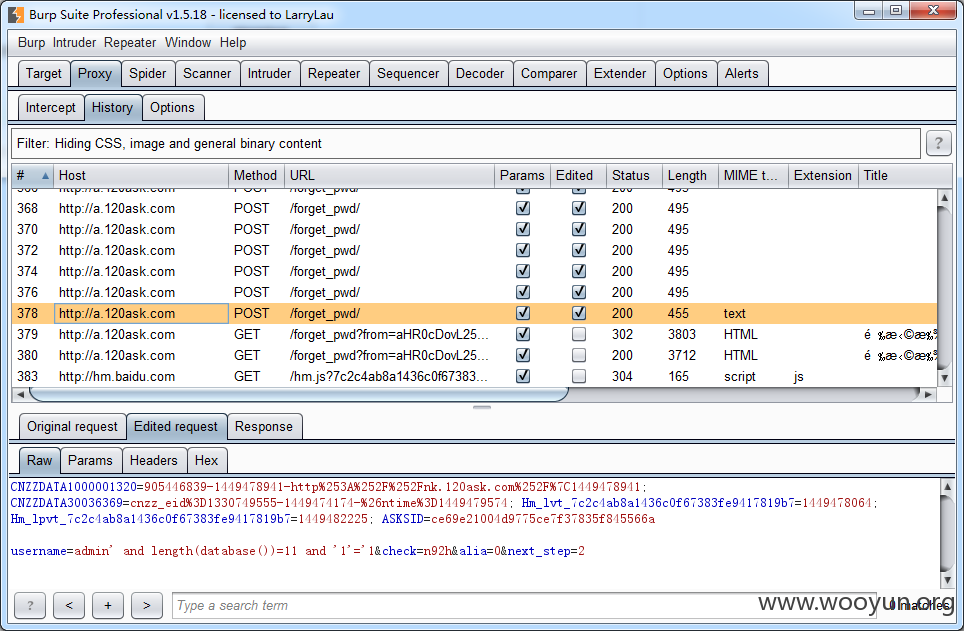Switch to the Params view tab

(90, 461)
